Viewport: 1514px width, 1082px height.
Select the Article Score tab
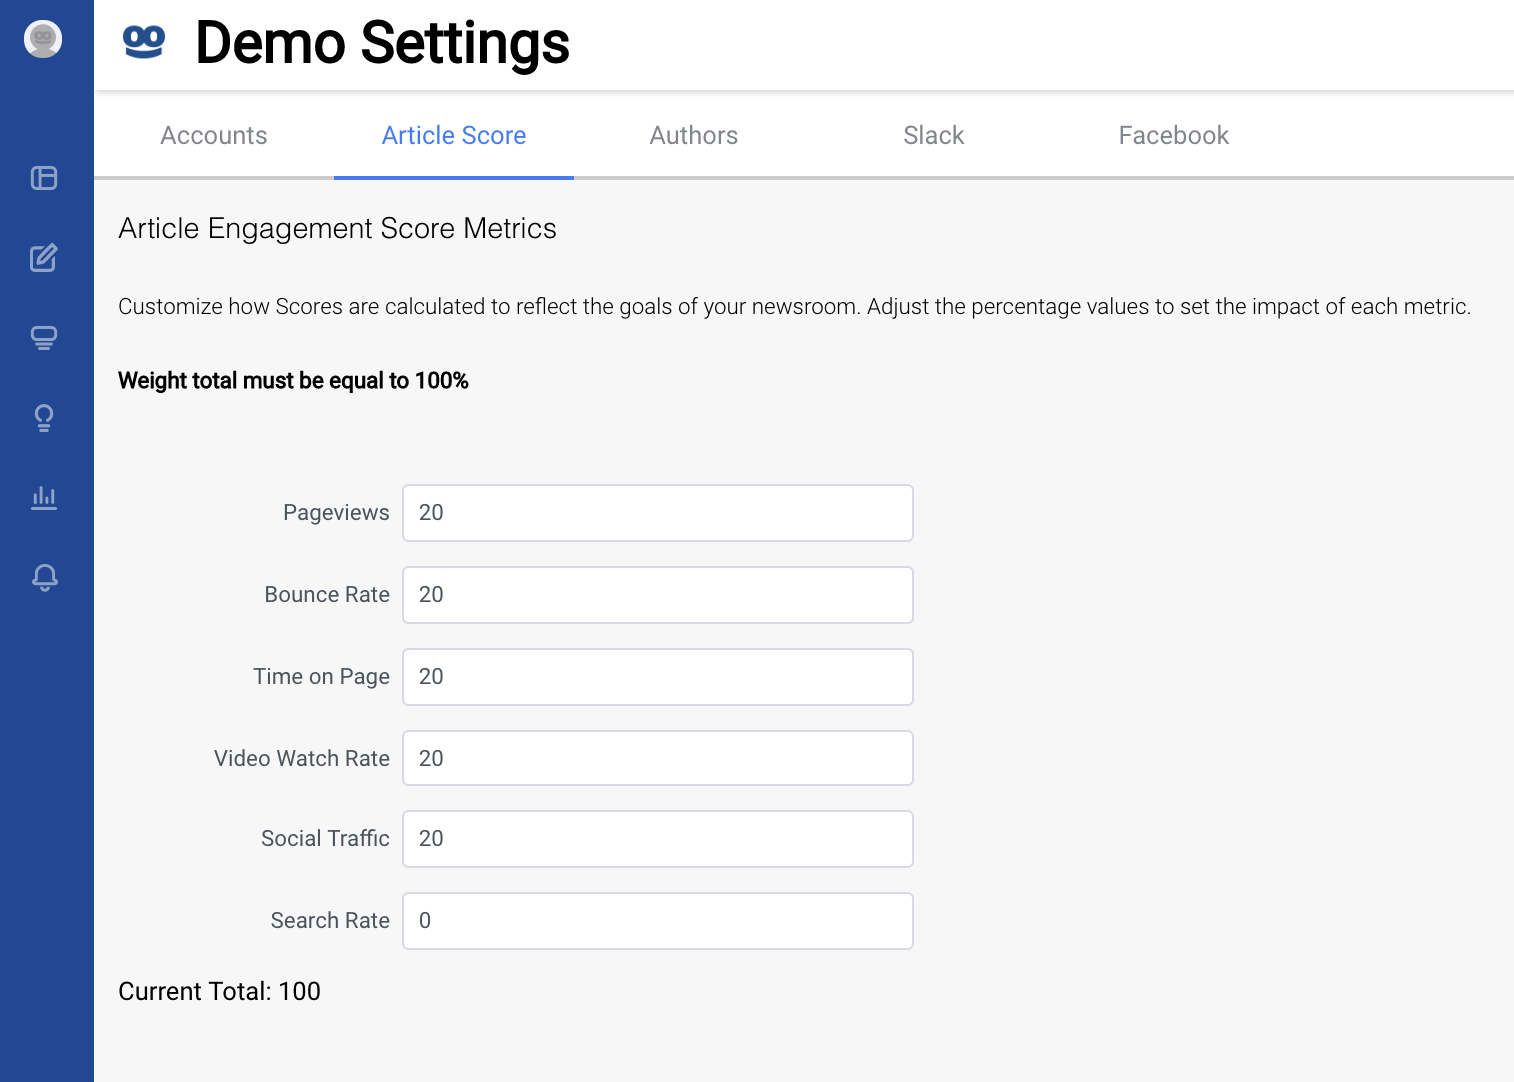click(453, 135)
